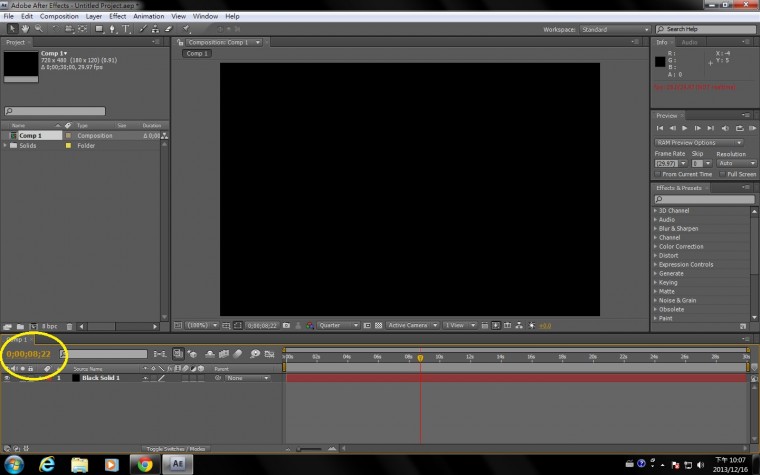Select the Pen tool in the toolbar
This screenshot has width=760, height=475.
(111, 29)
